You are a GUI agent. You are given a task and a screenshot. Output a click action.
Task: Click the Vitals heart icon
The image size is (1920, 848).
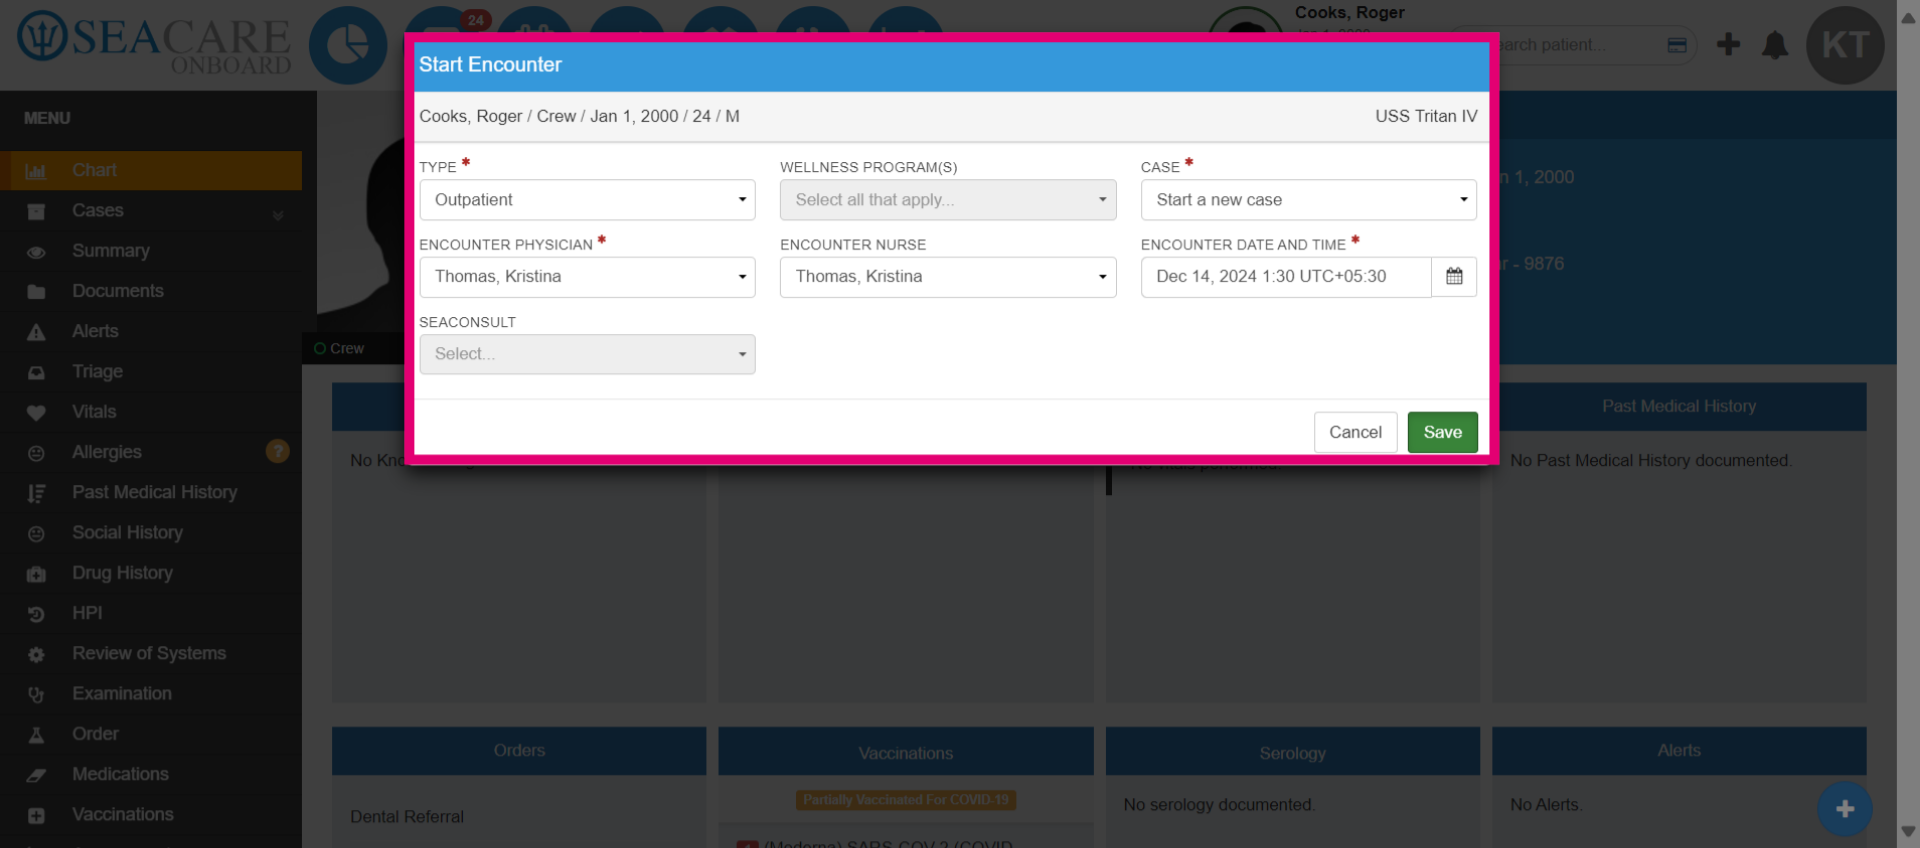pos(36,412)
